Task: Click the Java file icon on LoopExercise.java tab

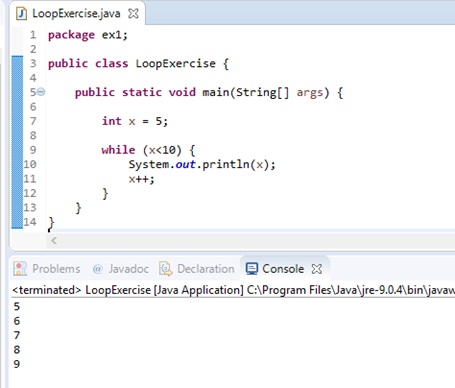Action: pyautogui.click(x=22, y=14)
